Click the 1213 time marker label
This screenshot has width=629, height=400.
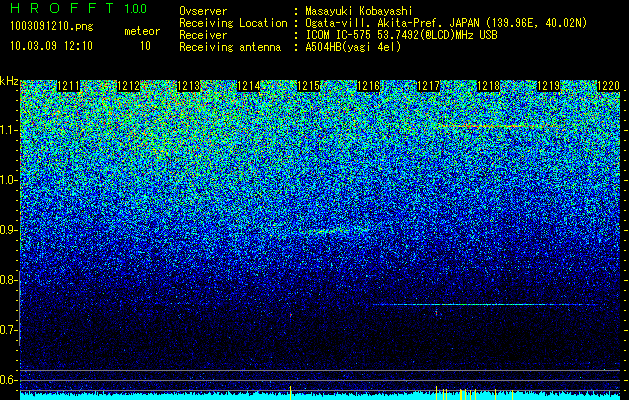[x=189, y=86]
